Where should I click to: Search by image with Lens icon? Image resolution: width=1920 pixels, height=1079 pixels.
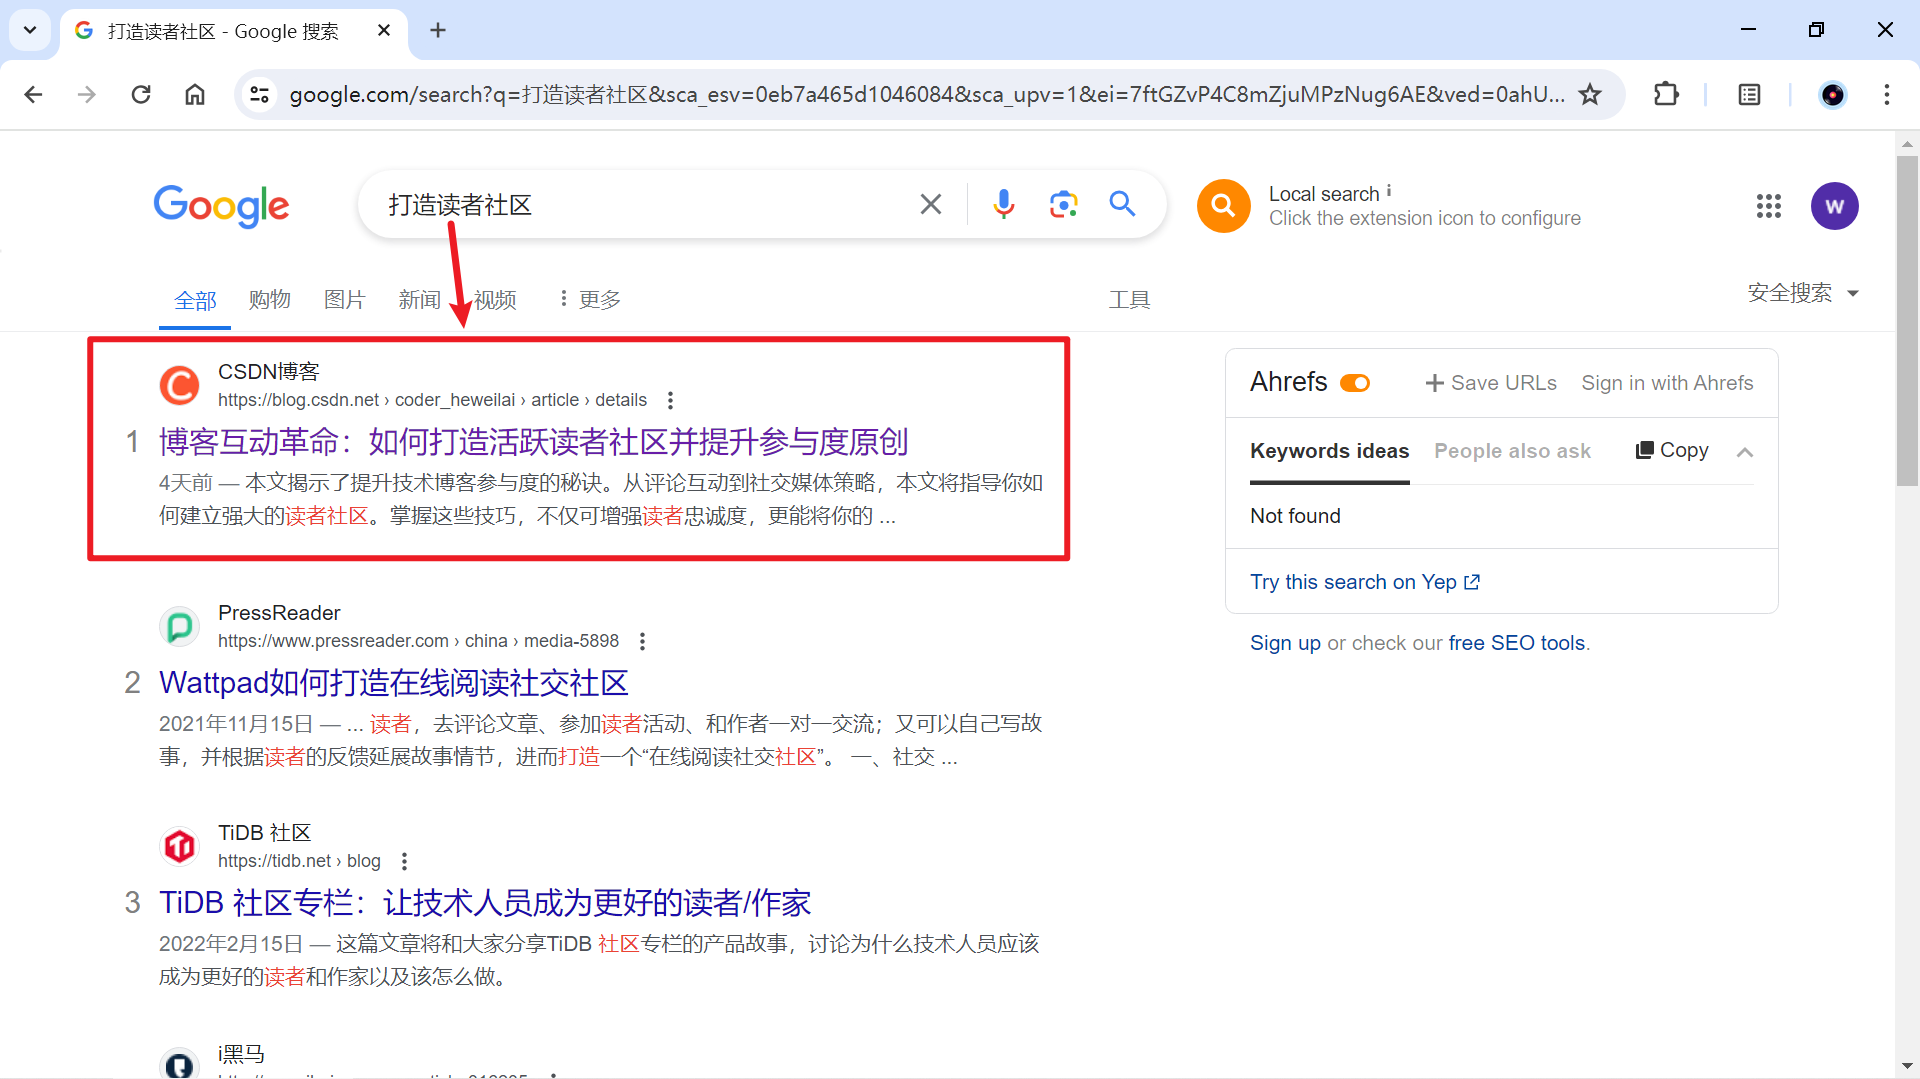point(1063,205)
